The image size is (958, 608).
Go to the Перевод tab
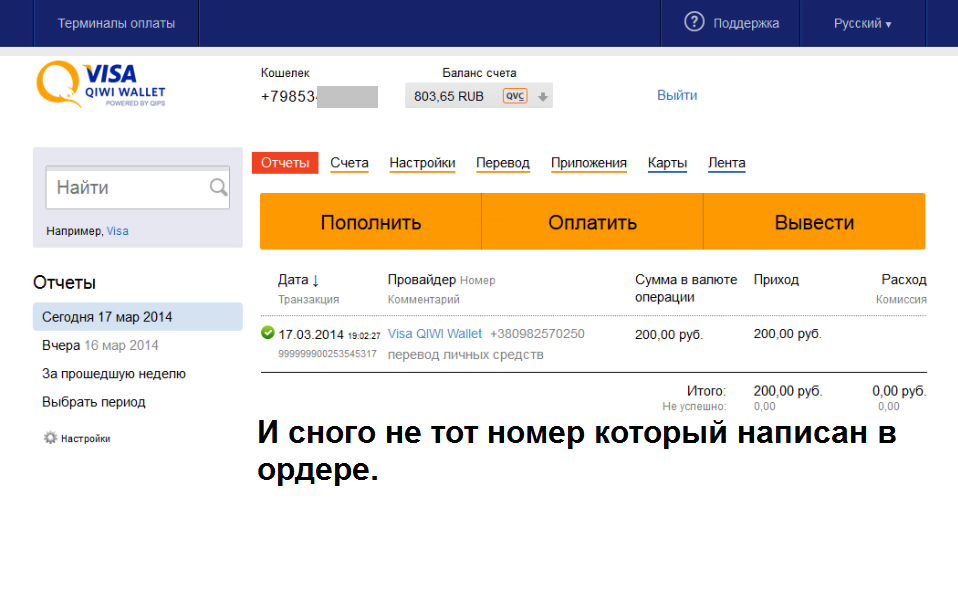click(502, 163)
